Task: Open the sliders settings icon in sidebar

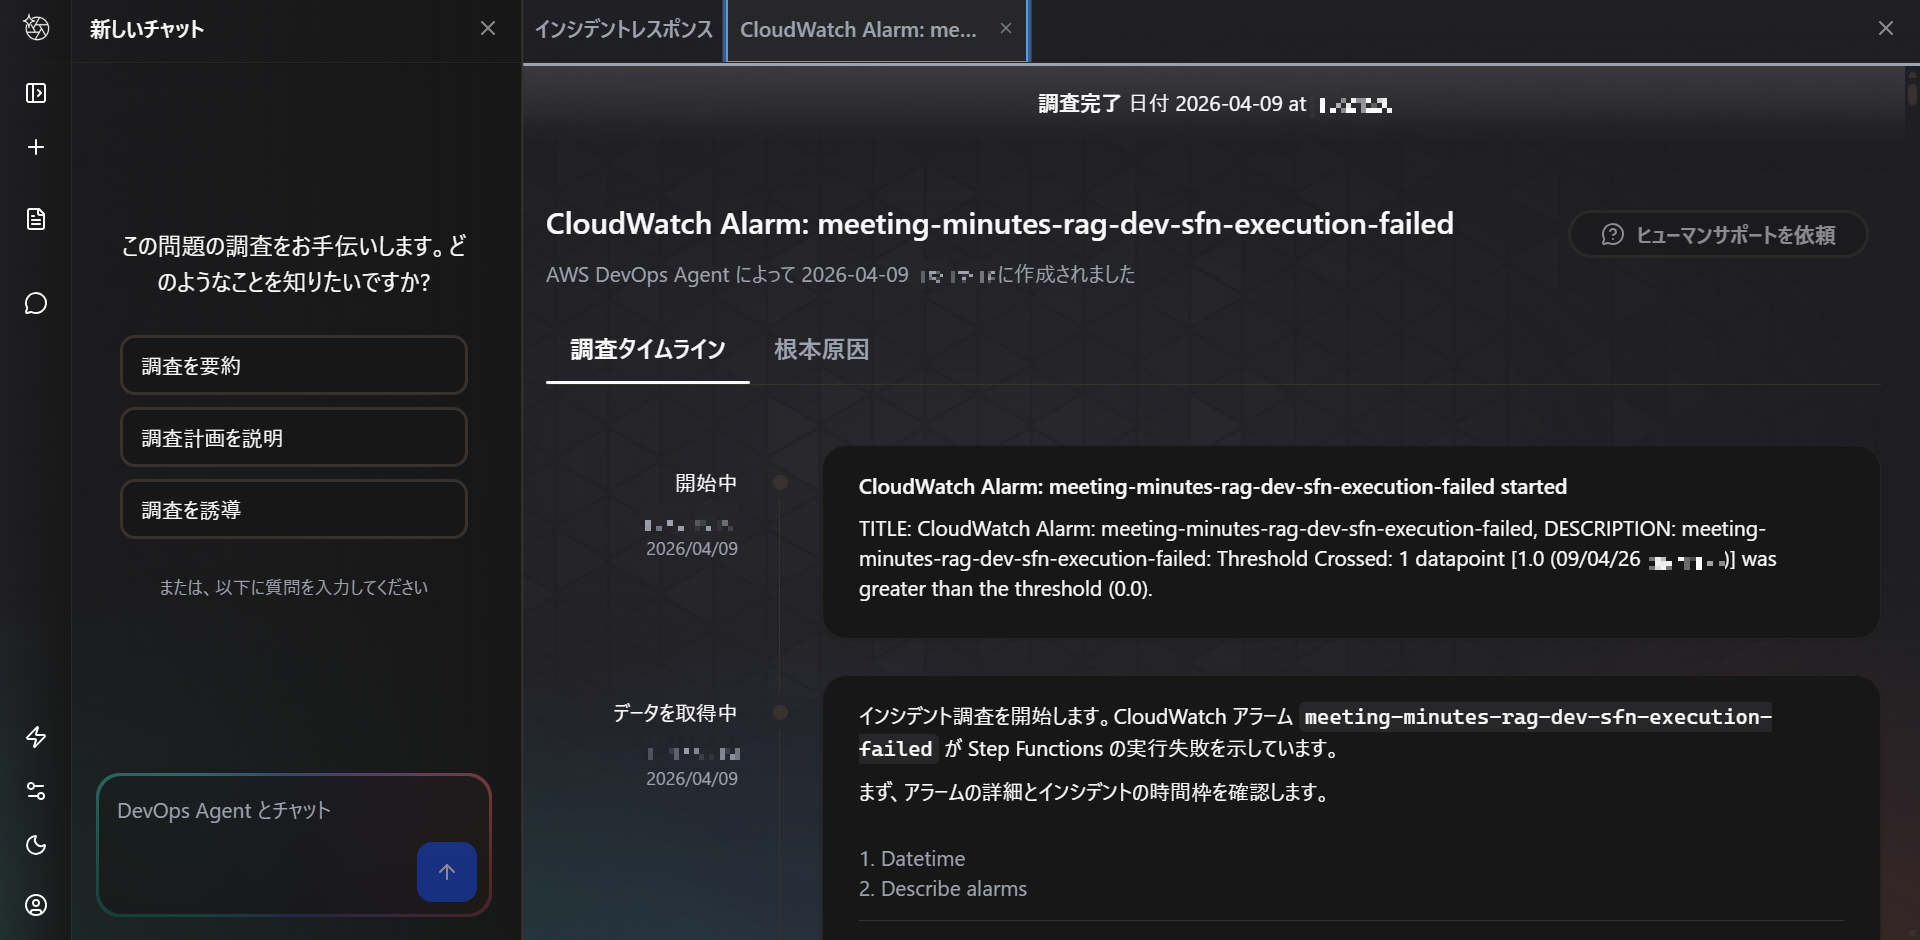Action: click(36, 791)
